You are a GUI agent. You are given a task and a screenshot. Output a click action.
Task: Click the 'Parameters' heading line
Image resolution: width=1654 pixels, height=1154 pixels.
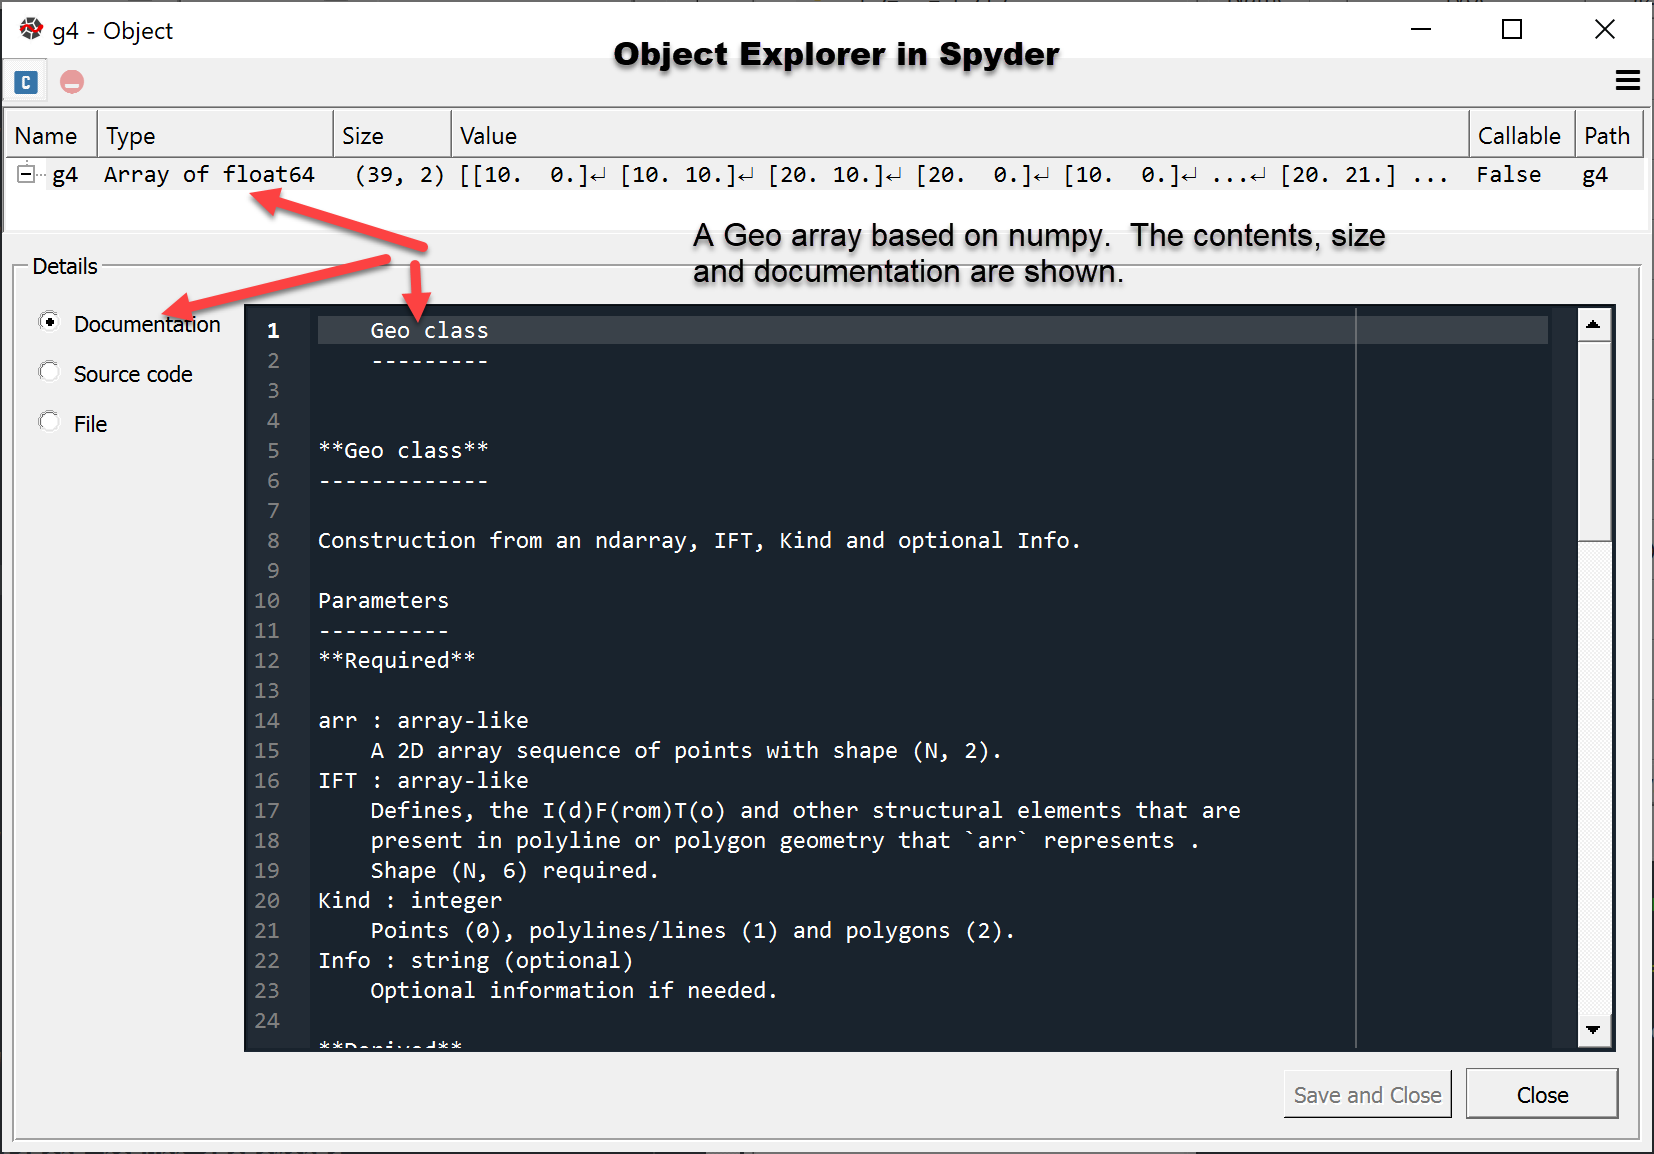[x=383, y=600]
